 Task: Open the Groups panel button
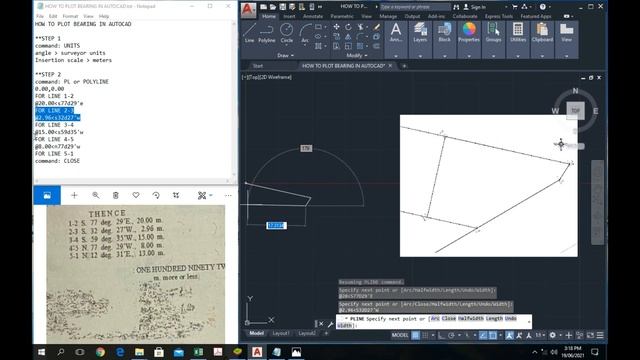[493, 33]
